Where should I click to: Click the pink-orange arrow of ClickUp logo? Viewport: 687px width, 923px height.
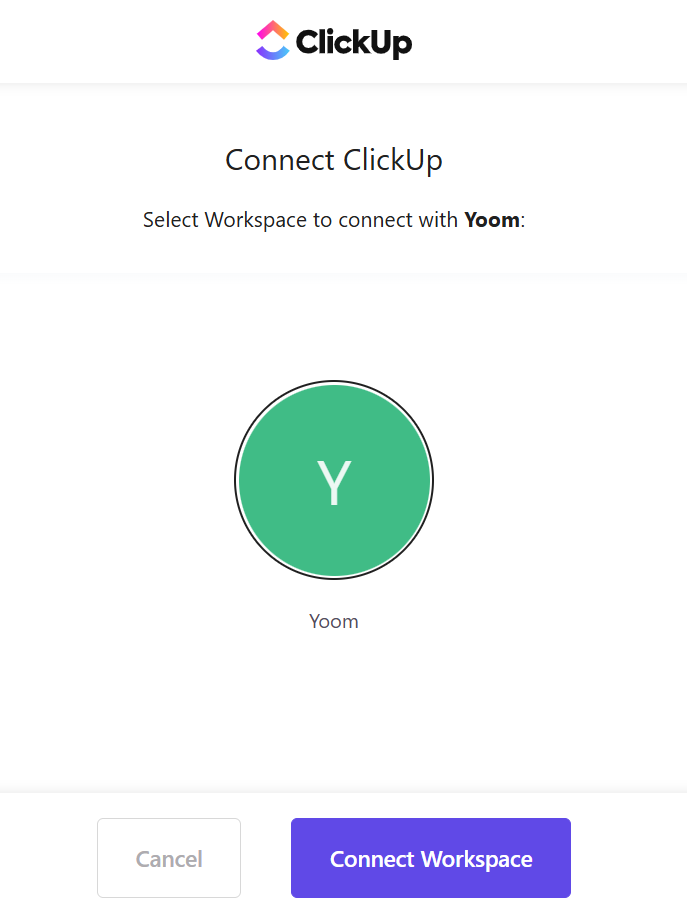click(x=273, y=29)
